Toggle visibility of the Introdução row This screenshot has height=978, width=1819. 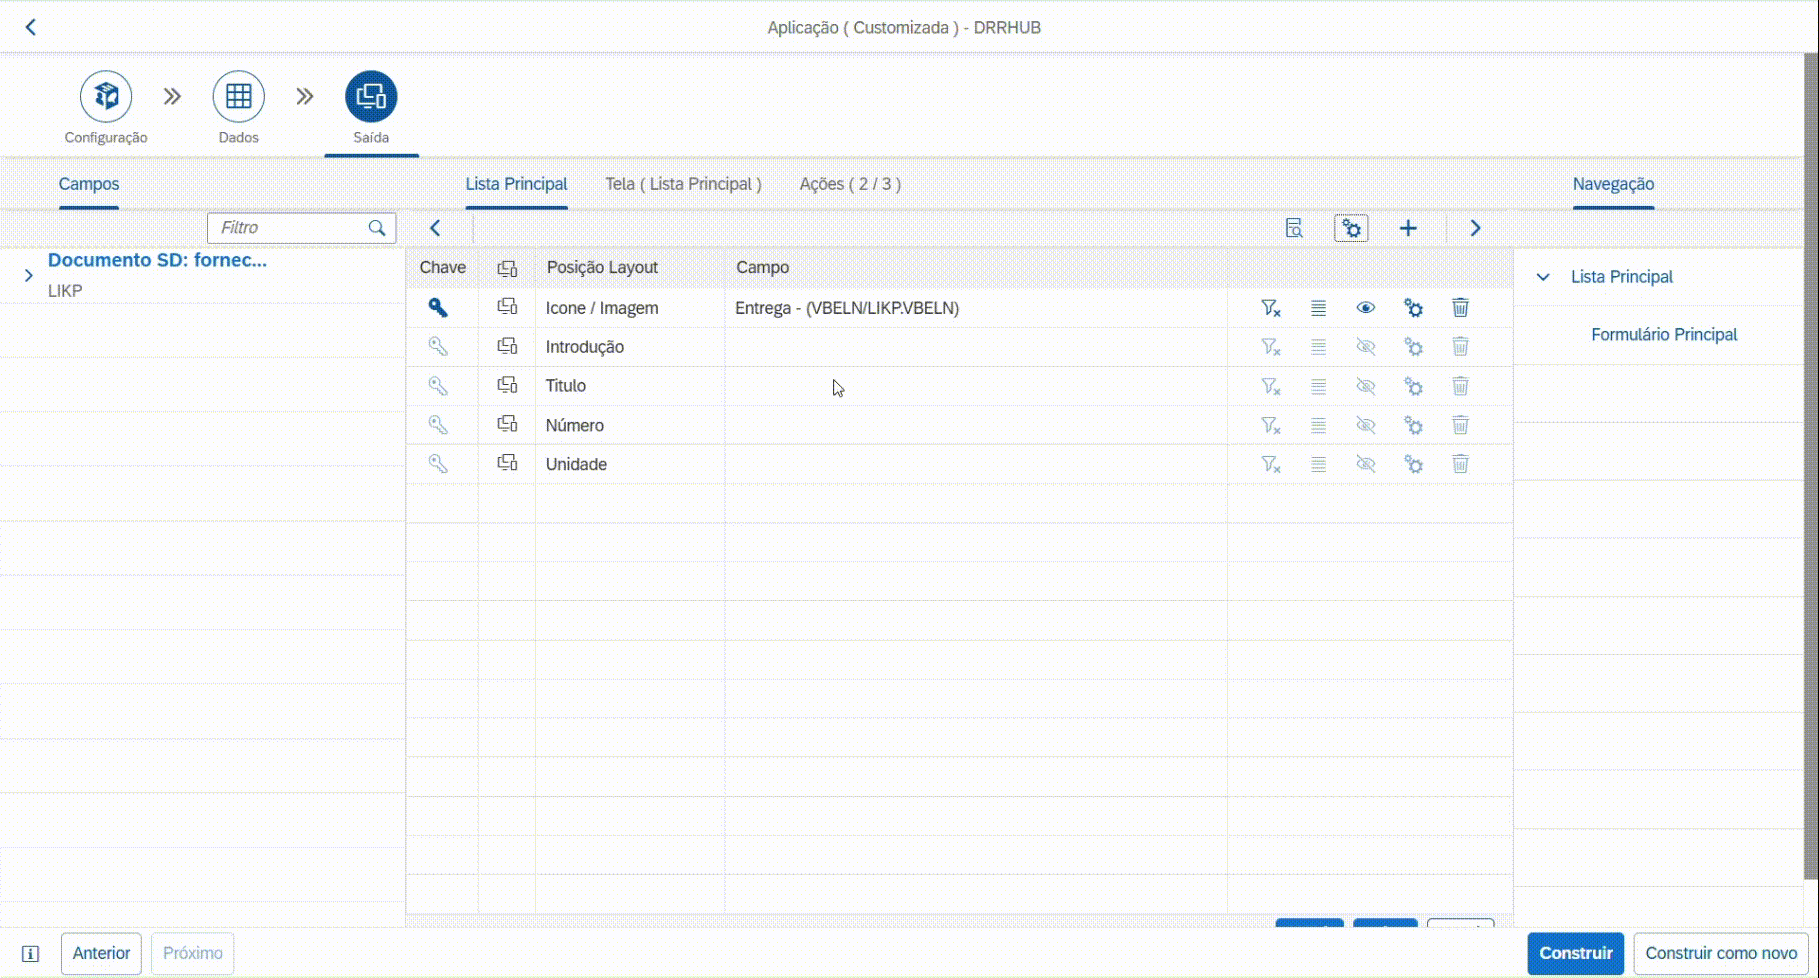[x=1366, y=347]
